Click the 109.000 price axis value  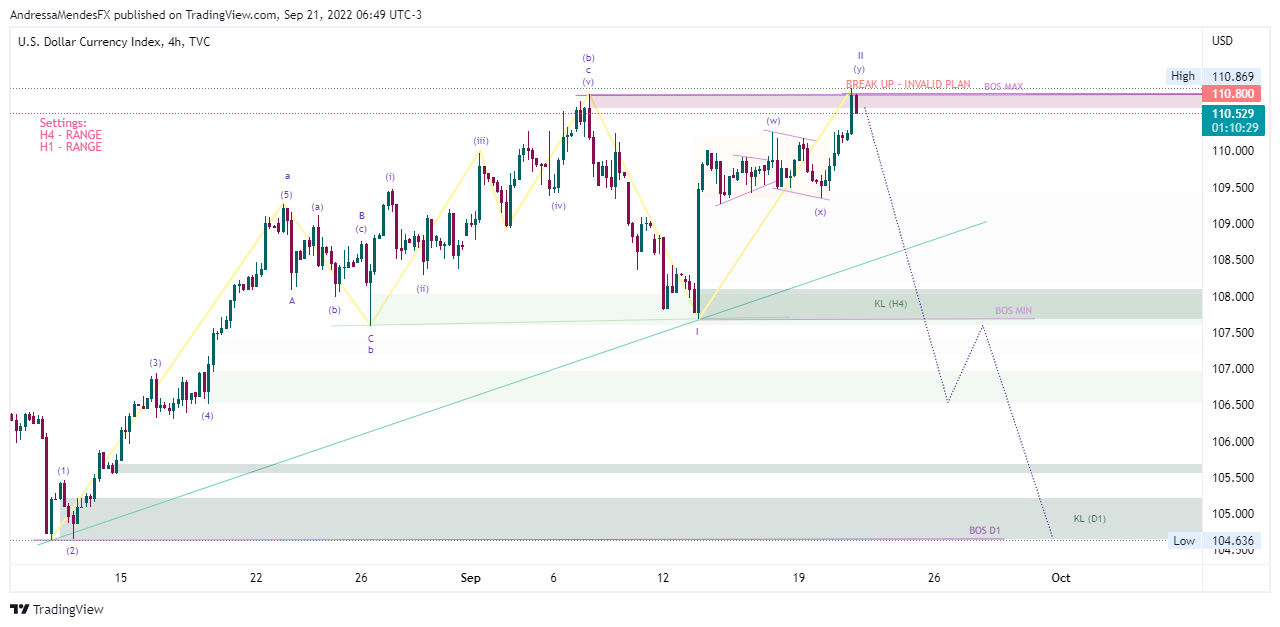click(x=1233, y=223)
